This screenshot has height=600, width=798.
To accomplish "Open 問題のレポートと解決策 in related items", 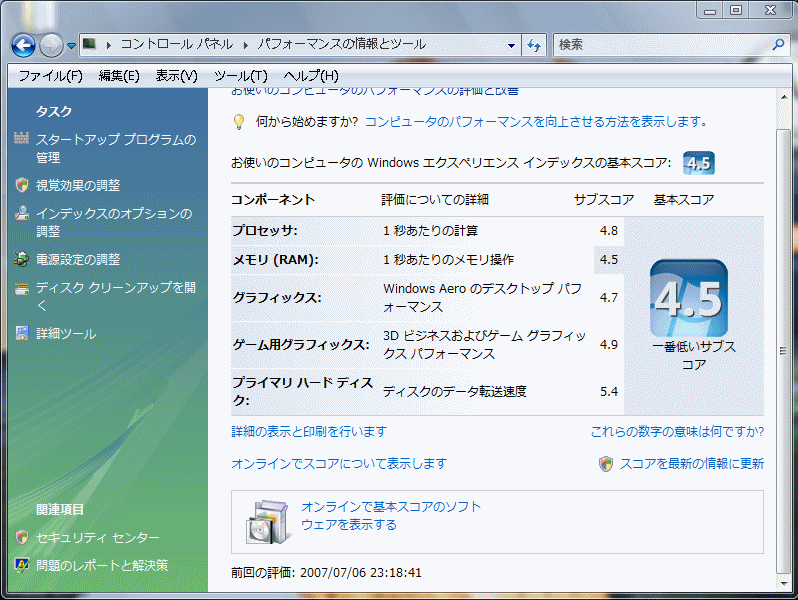I will (102, 565).
